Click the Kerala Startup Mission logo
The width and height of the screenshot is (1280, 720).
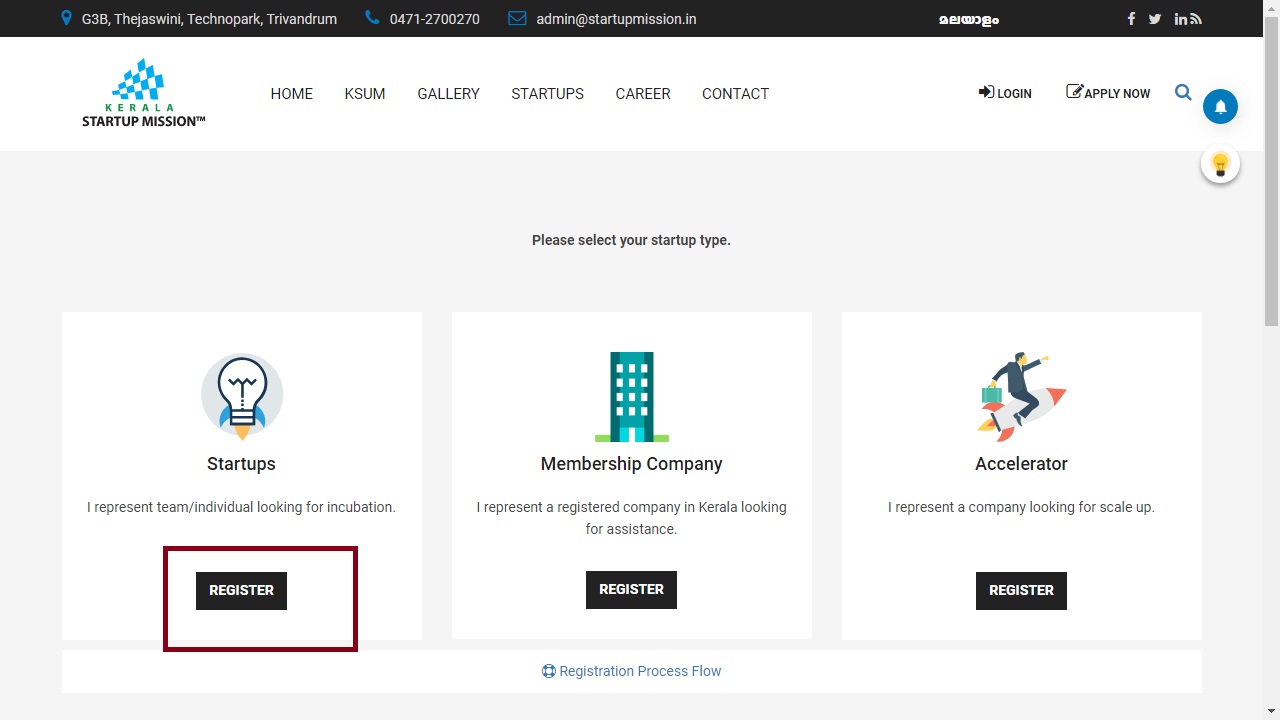(143, 93)
